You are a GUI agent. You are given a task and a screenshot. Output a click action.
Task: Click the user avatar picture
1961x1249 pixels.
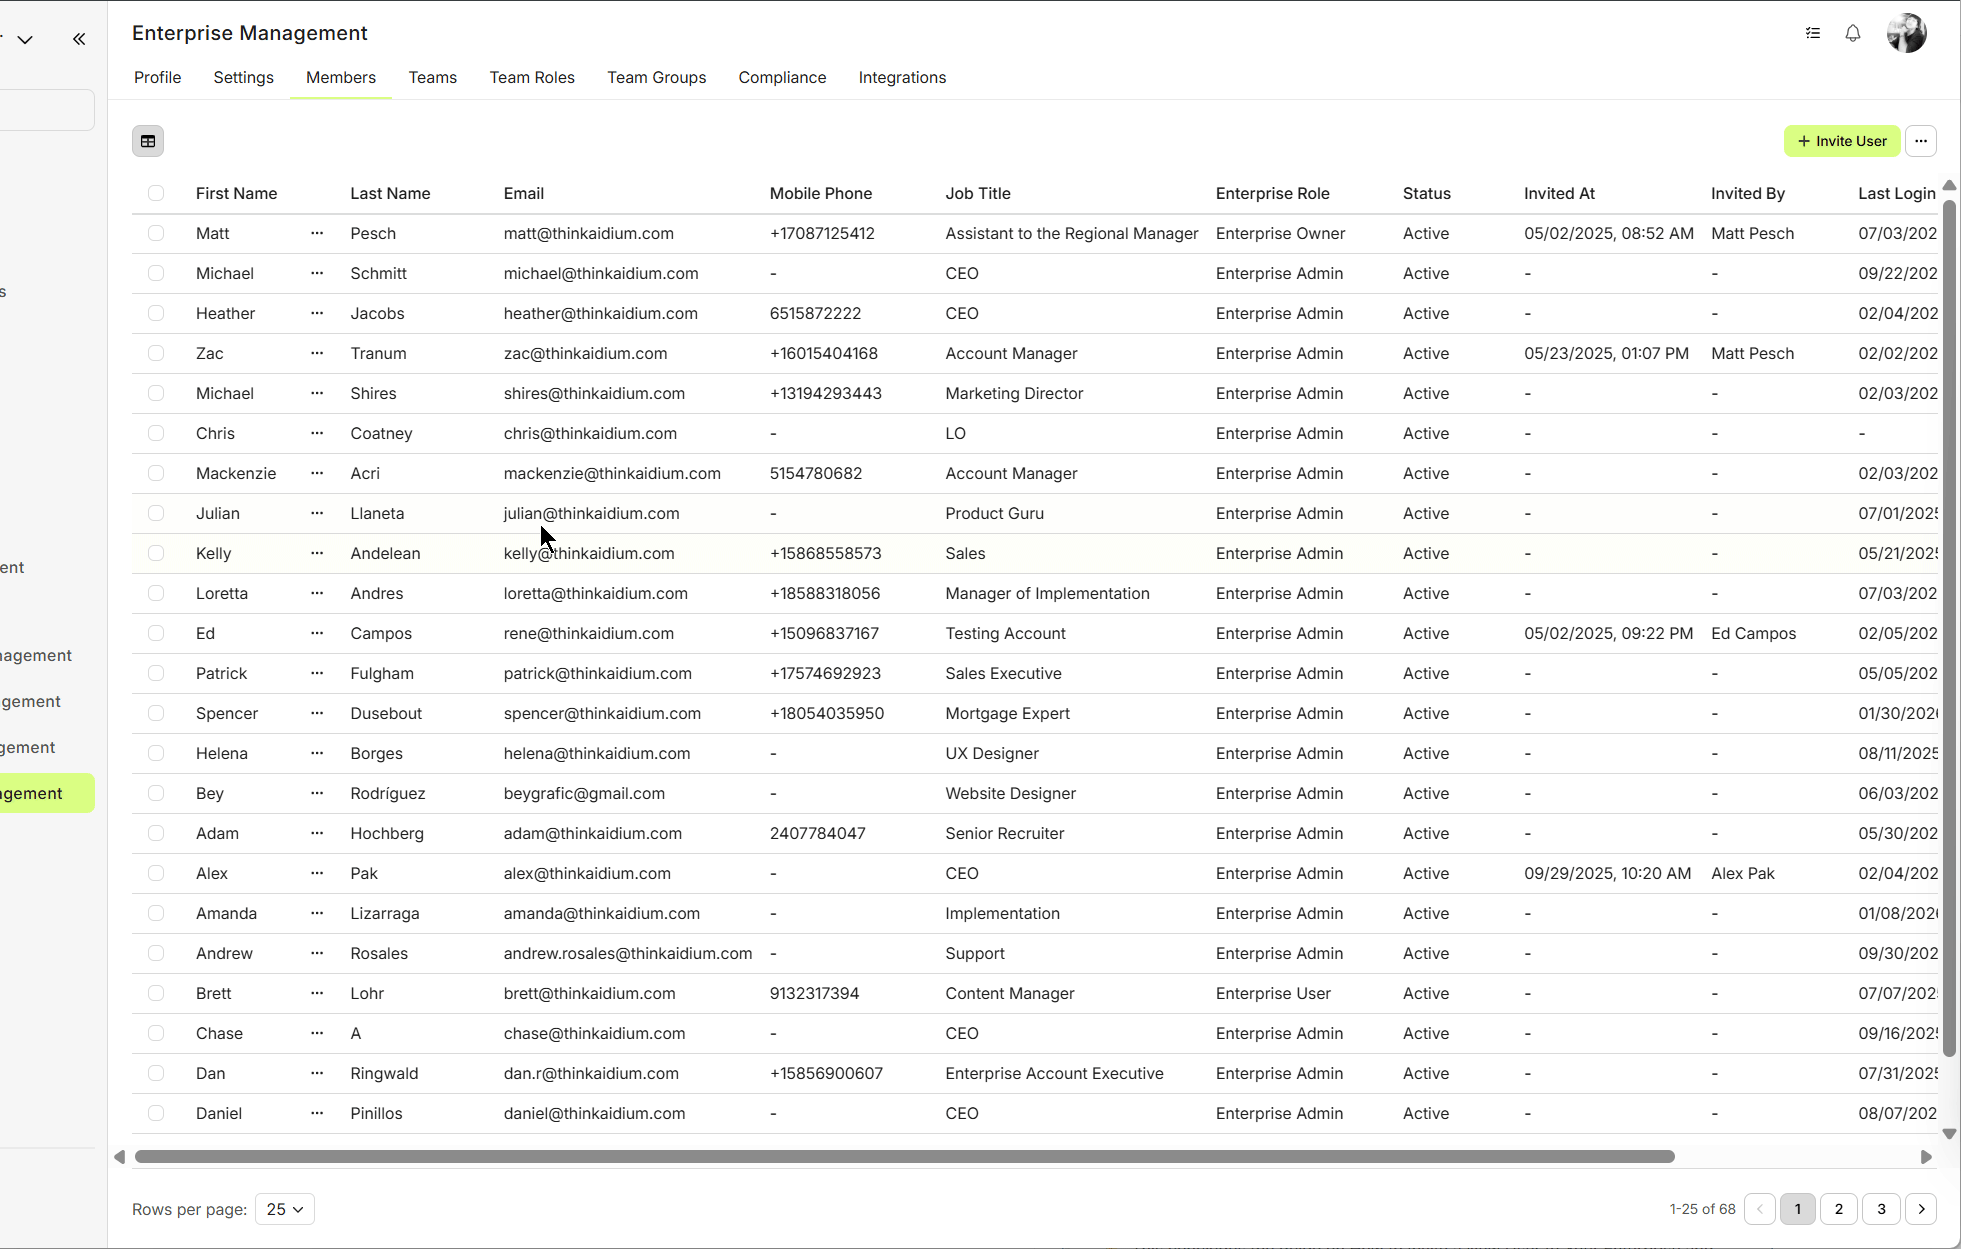(1906, 33)
